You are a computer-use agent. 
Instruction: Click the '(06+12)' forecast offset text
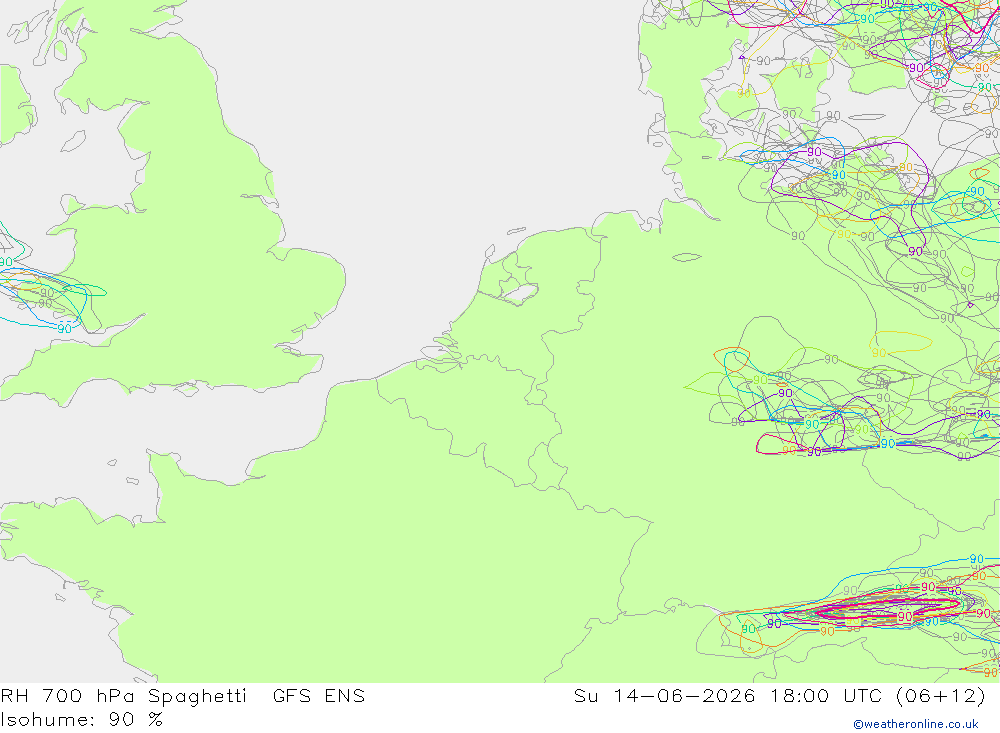coord(941,696)
